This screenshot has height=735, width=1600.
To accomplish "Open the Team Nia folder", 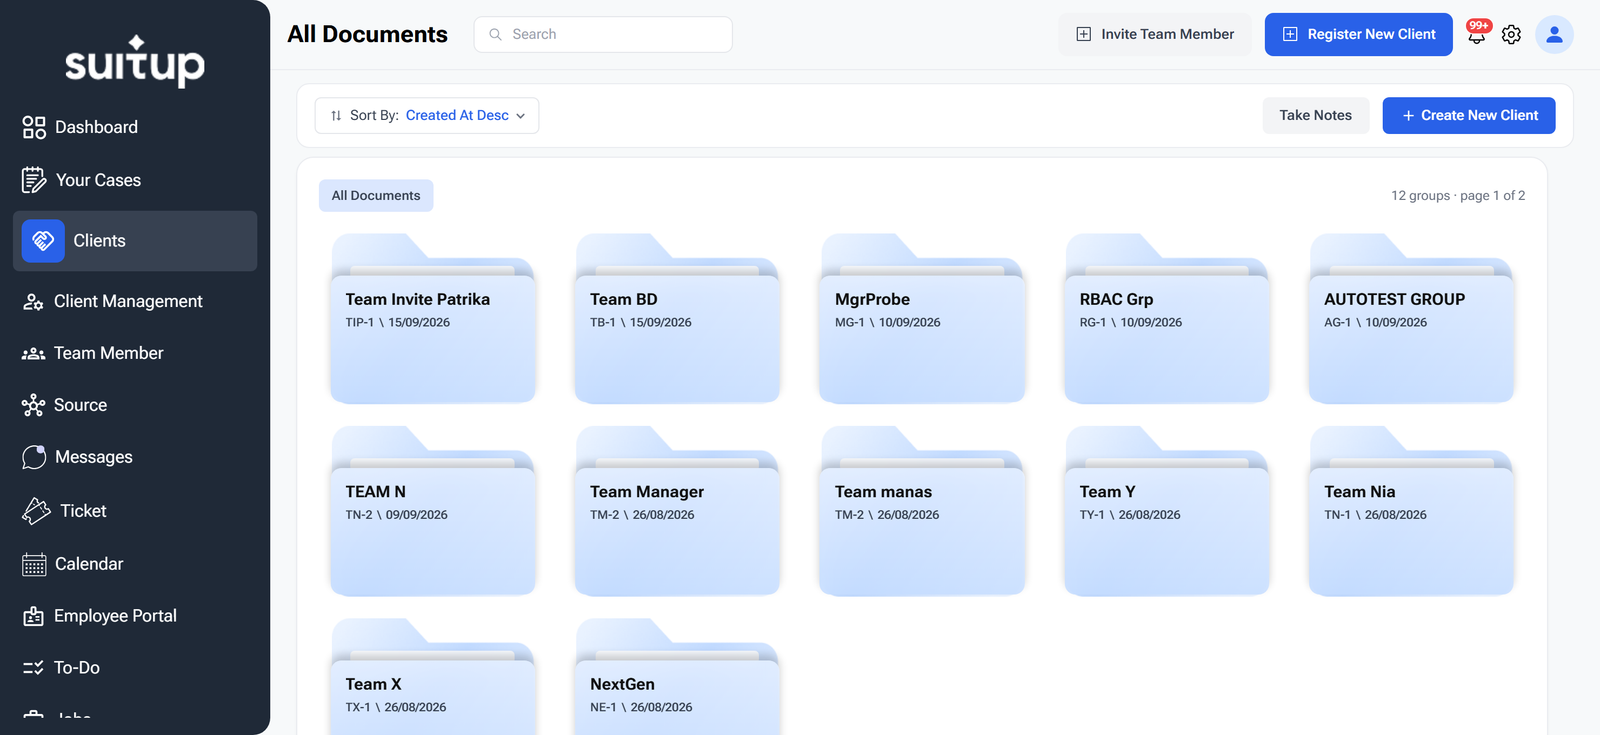I will [1411, 511].
